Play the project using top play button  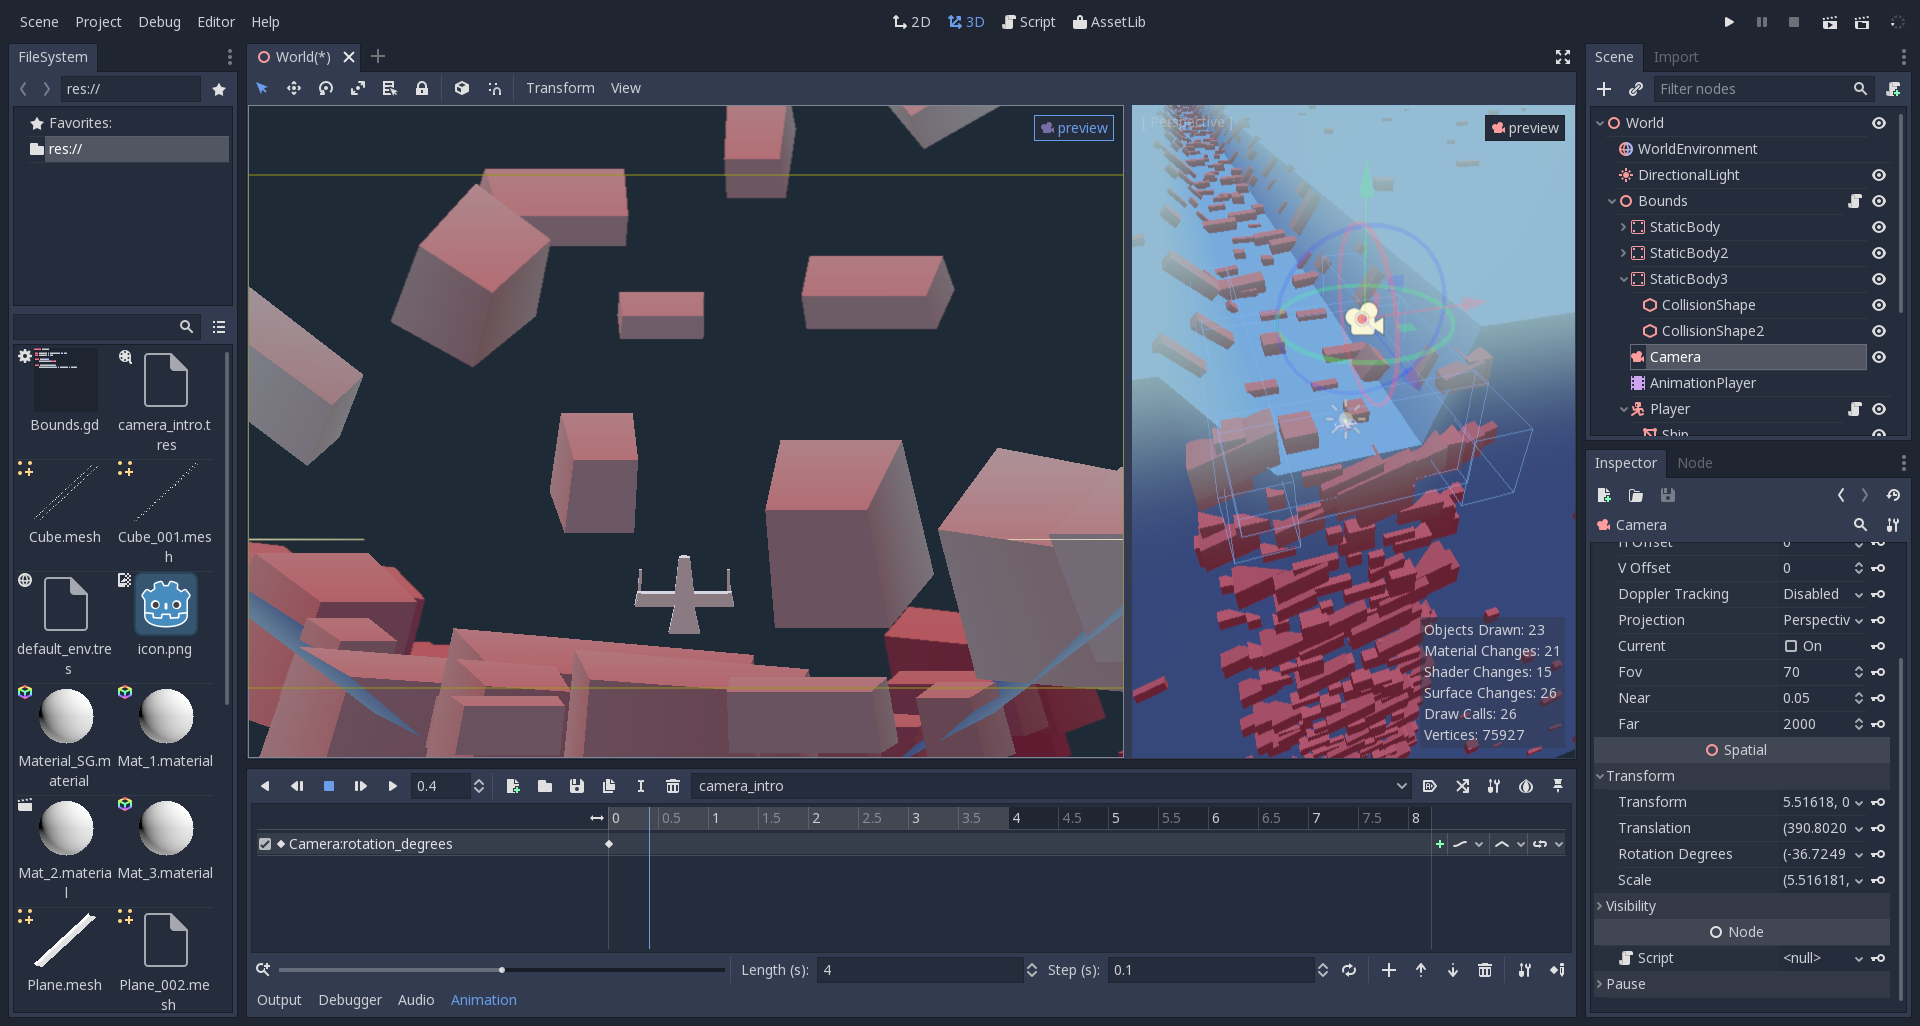[x=1729, y=22]
